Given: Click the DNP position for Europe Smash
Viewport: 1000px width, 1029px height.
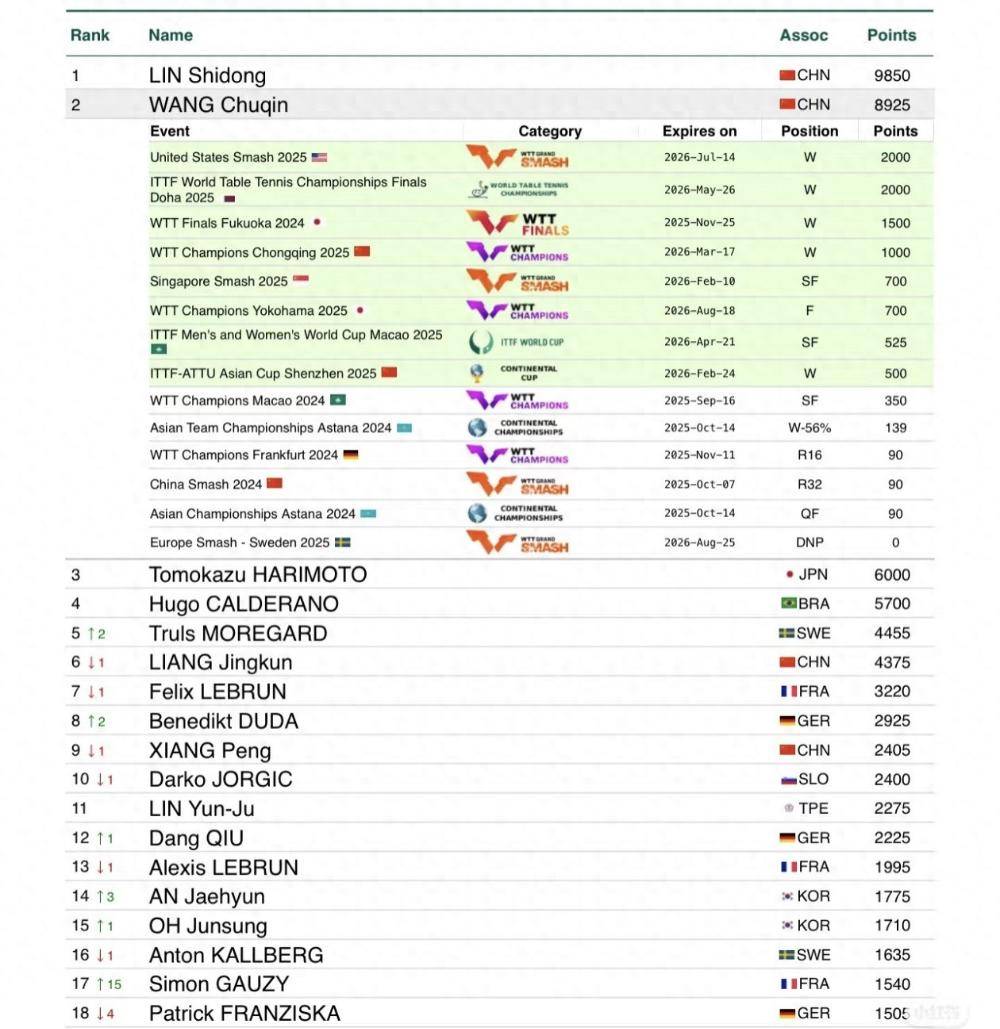Looking at the screenshot, I should coord(810,543).
